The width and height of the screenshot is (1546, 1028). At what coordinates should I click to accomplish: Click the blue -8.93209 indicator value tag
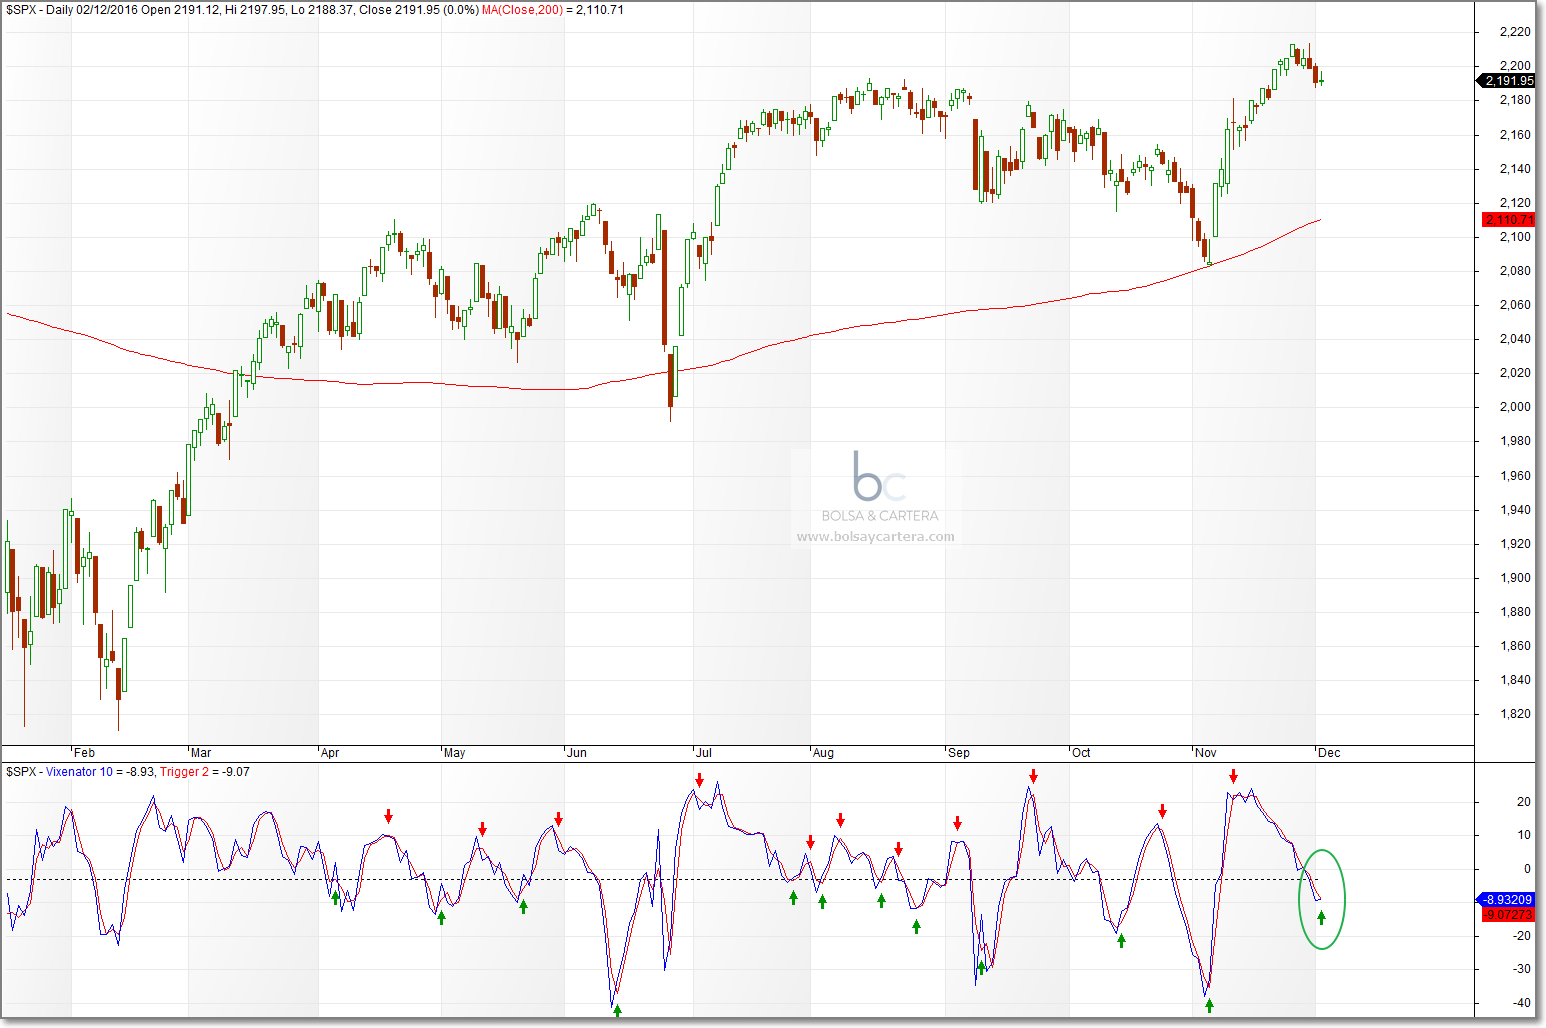tap(1508, 900)
